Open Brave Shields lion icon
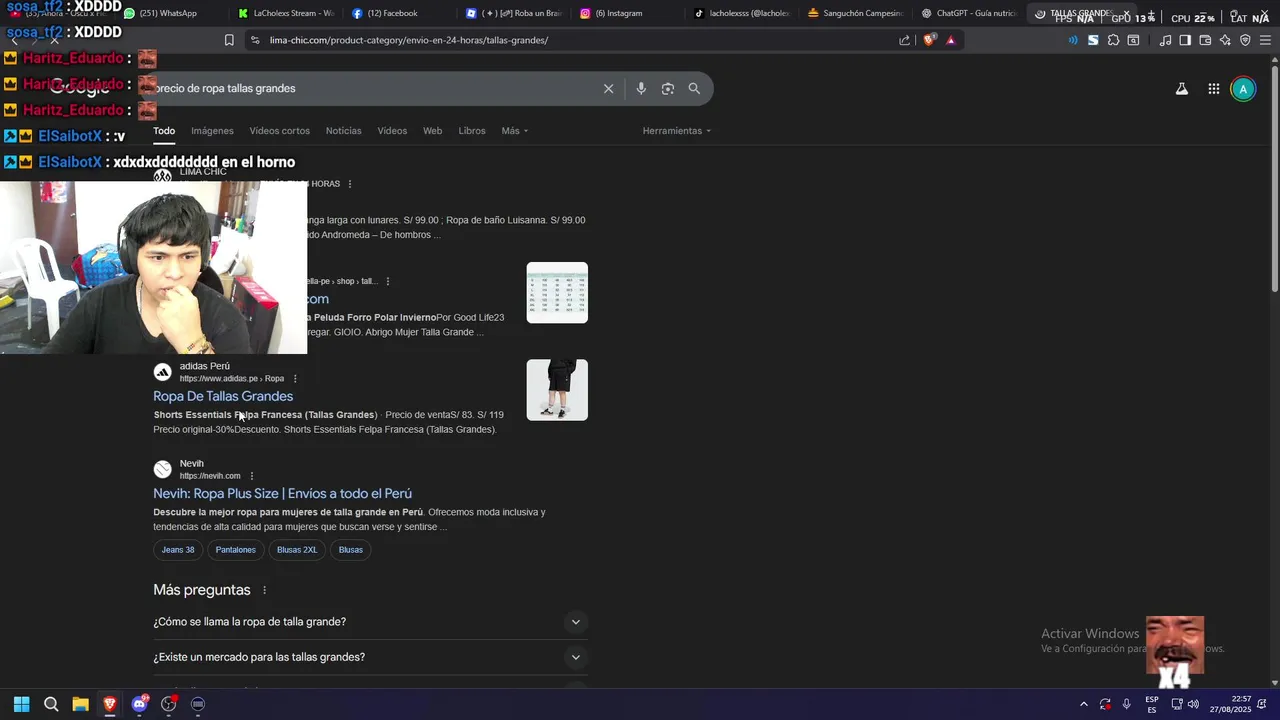1280x720 pixels. click(x=929, y=40)
